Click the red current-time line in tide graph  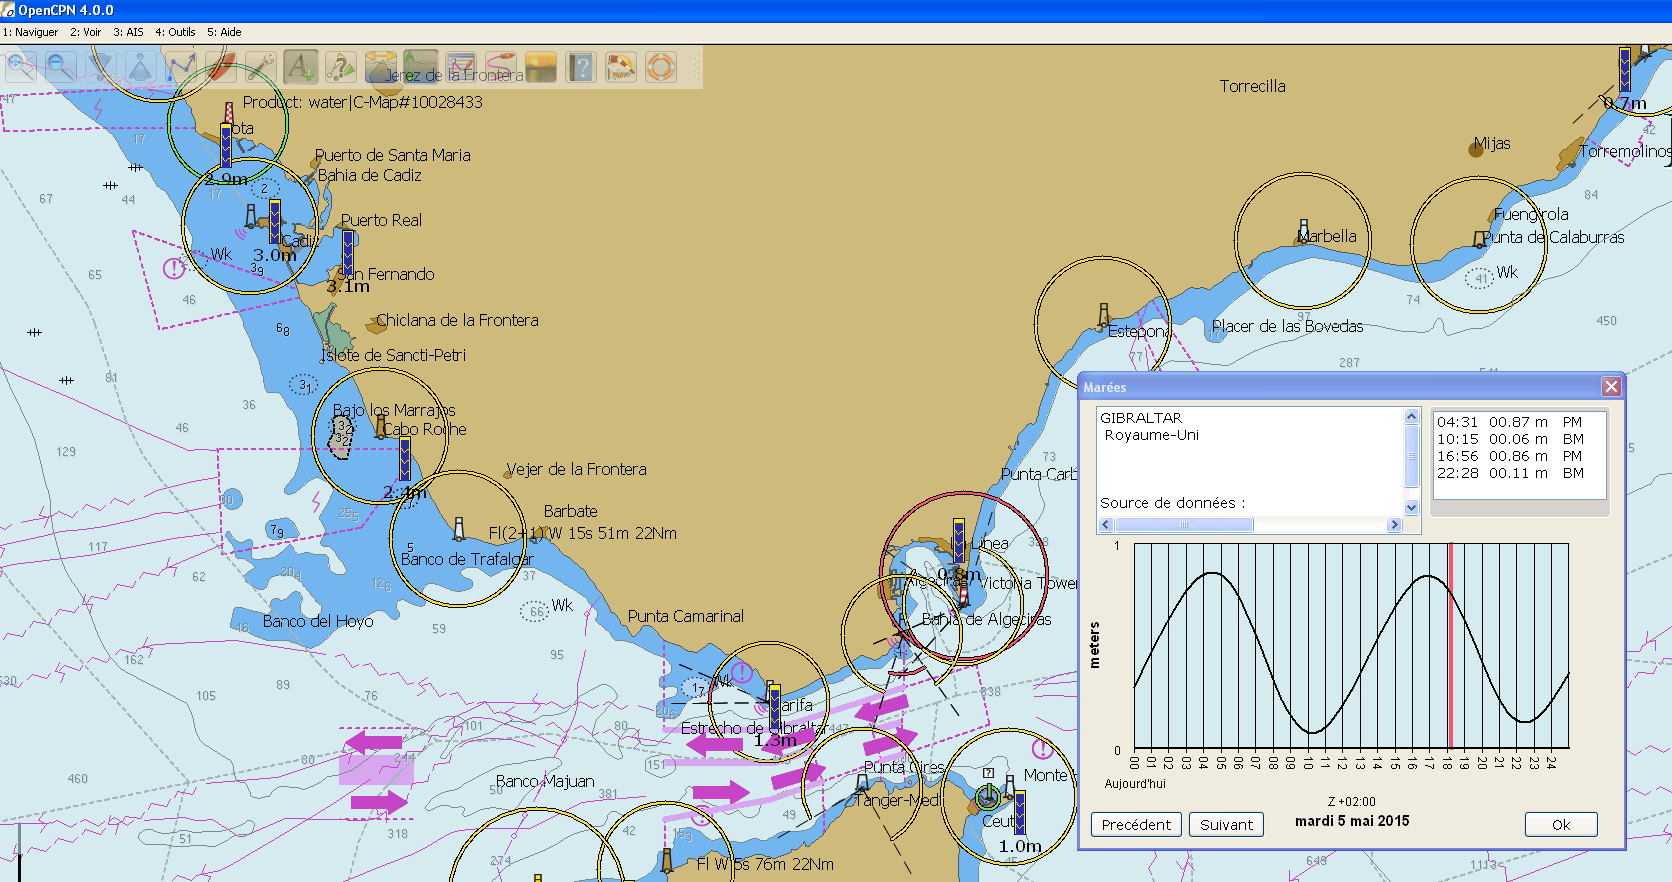pos(1450,646)
